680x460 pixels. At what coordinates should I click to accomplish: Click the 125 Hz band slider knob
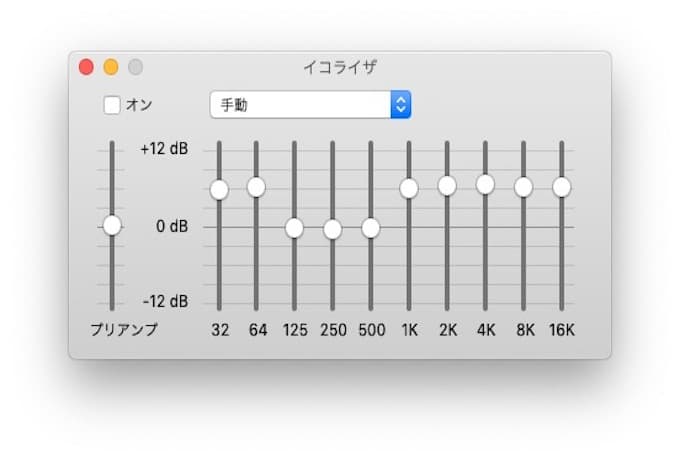pyautogui.click(x=294, y=228)
